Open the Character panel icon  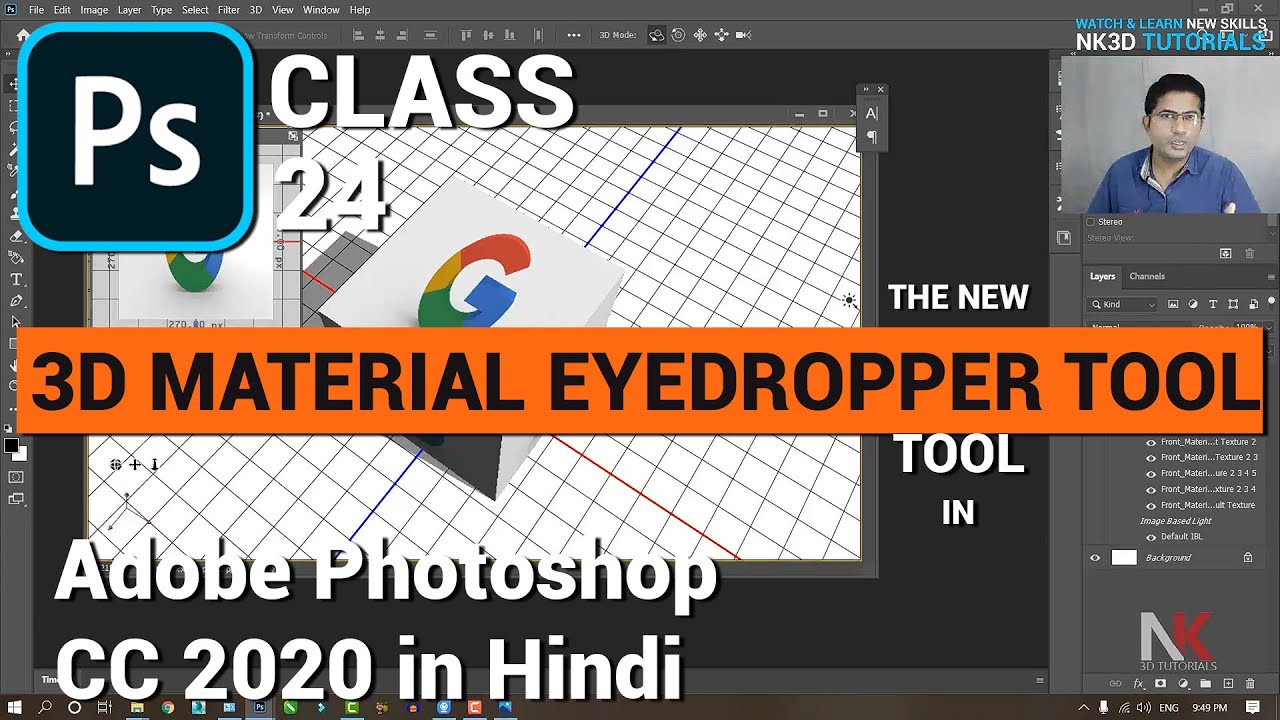pyautogui.click(x=871, y=114)
